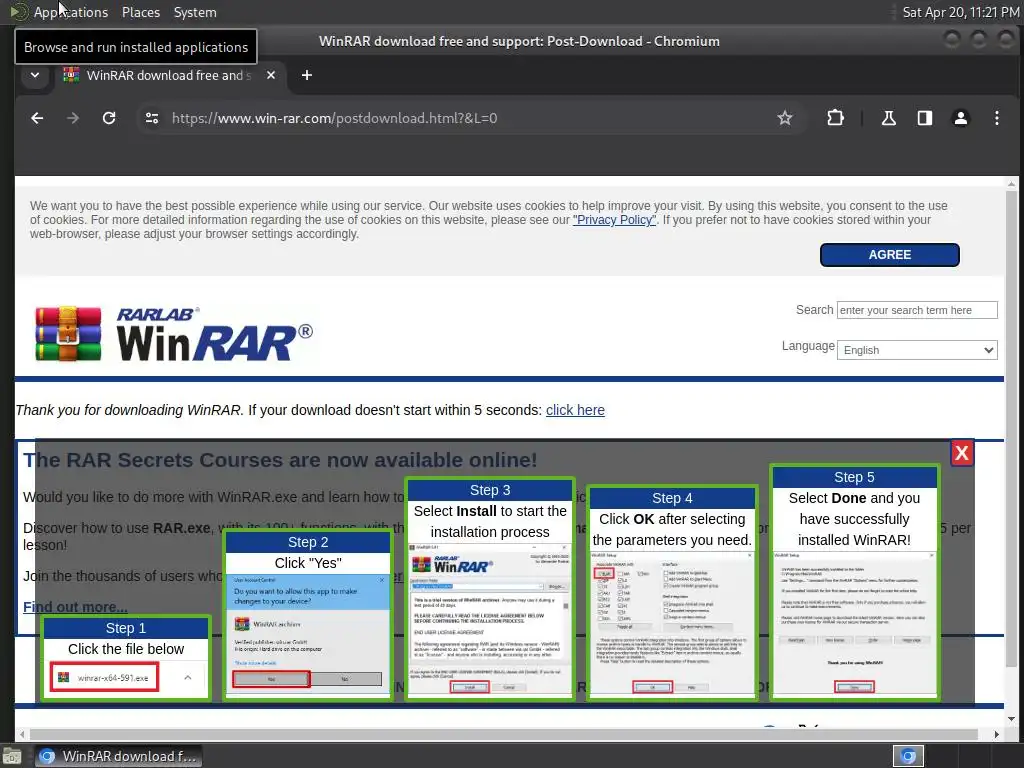Open the extensions puzzle icon

(835, 118)
